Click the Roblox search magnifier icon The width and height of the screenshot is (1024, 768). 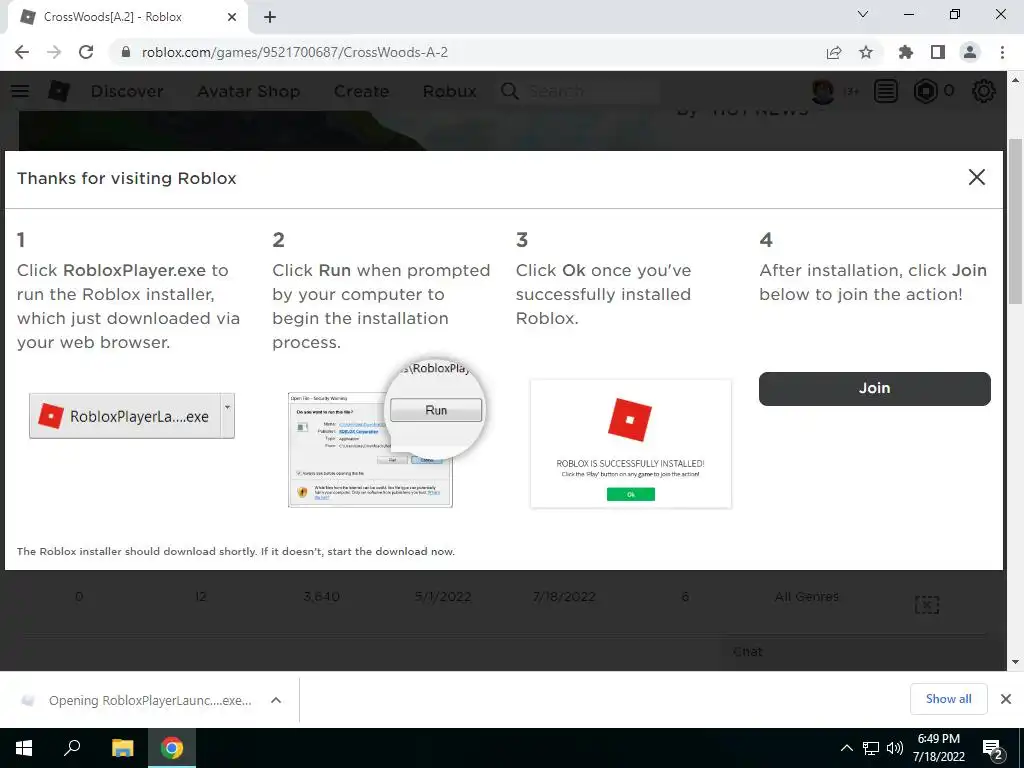click(509, 91)
